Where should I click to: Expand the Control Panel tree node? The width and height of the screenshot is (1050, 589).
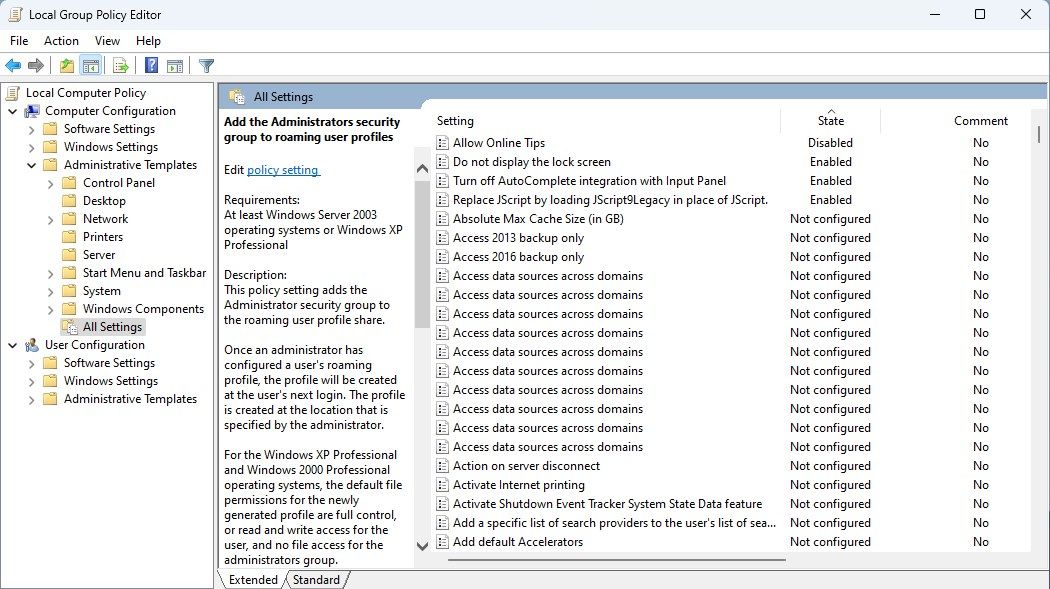point(50,183)
